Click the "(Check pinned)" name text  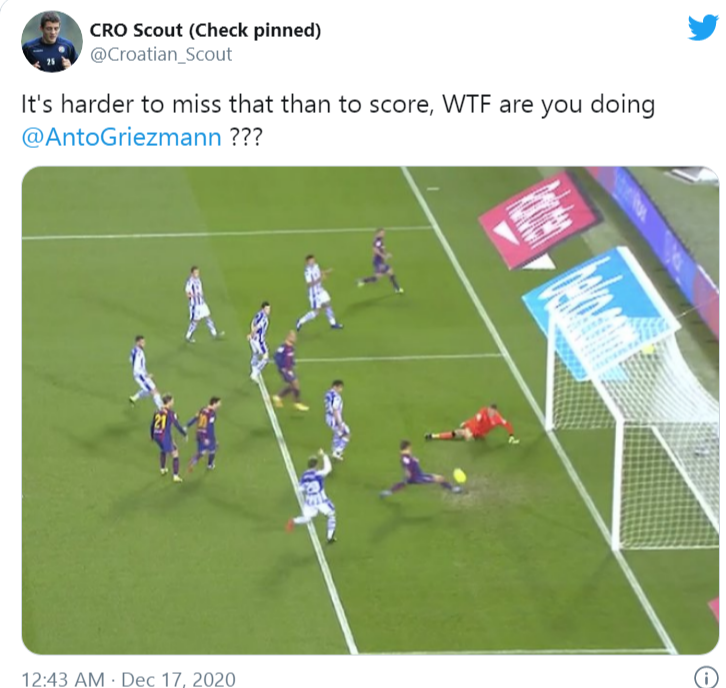pos(255,31)
